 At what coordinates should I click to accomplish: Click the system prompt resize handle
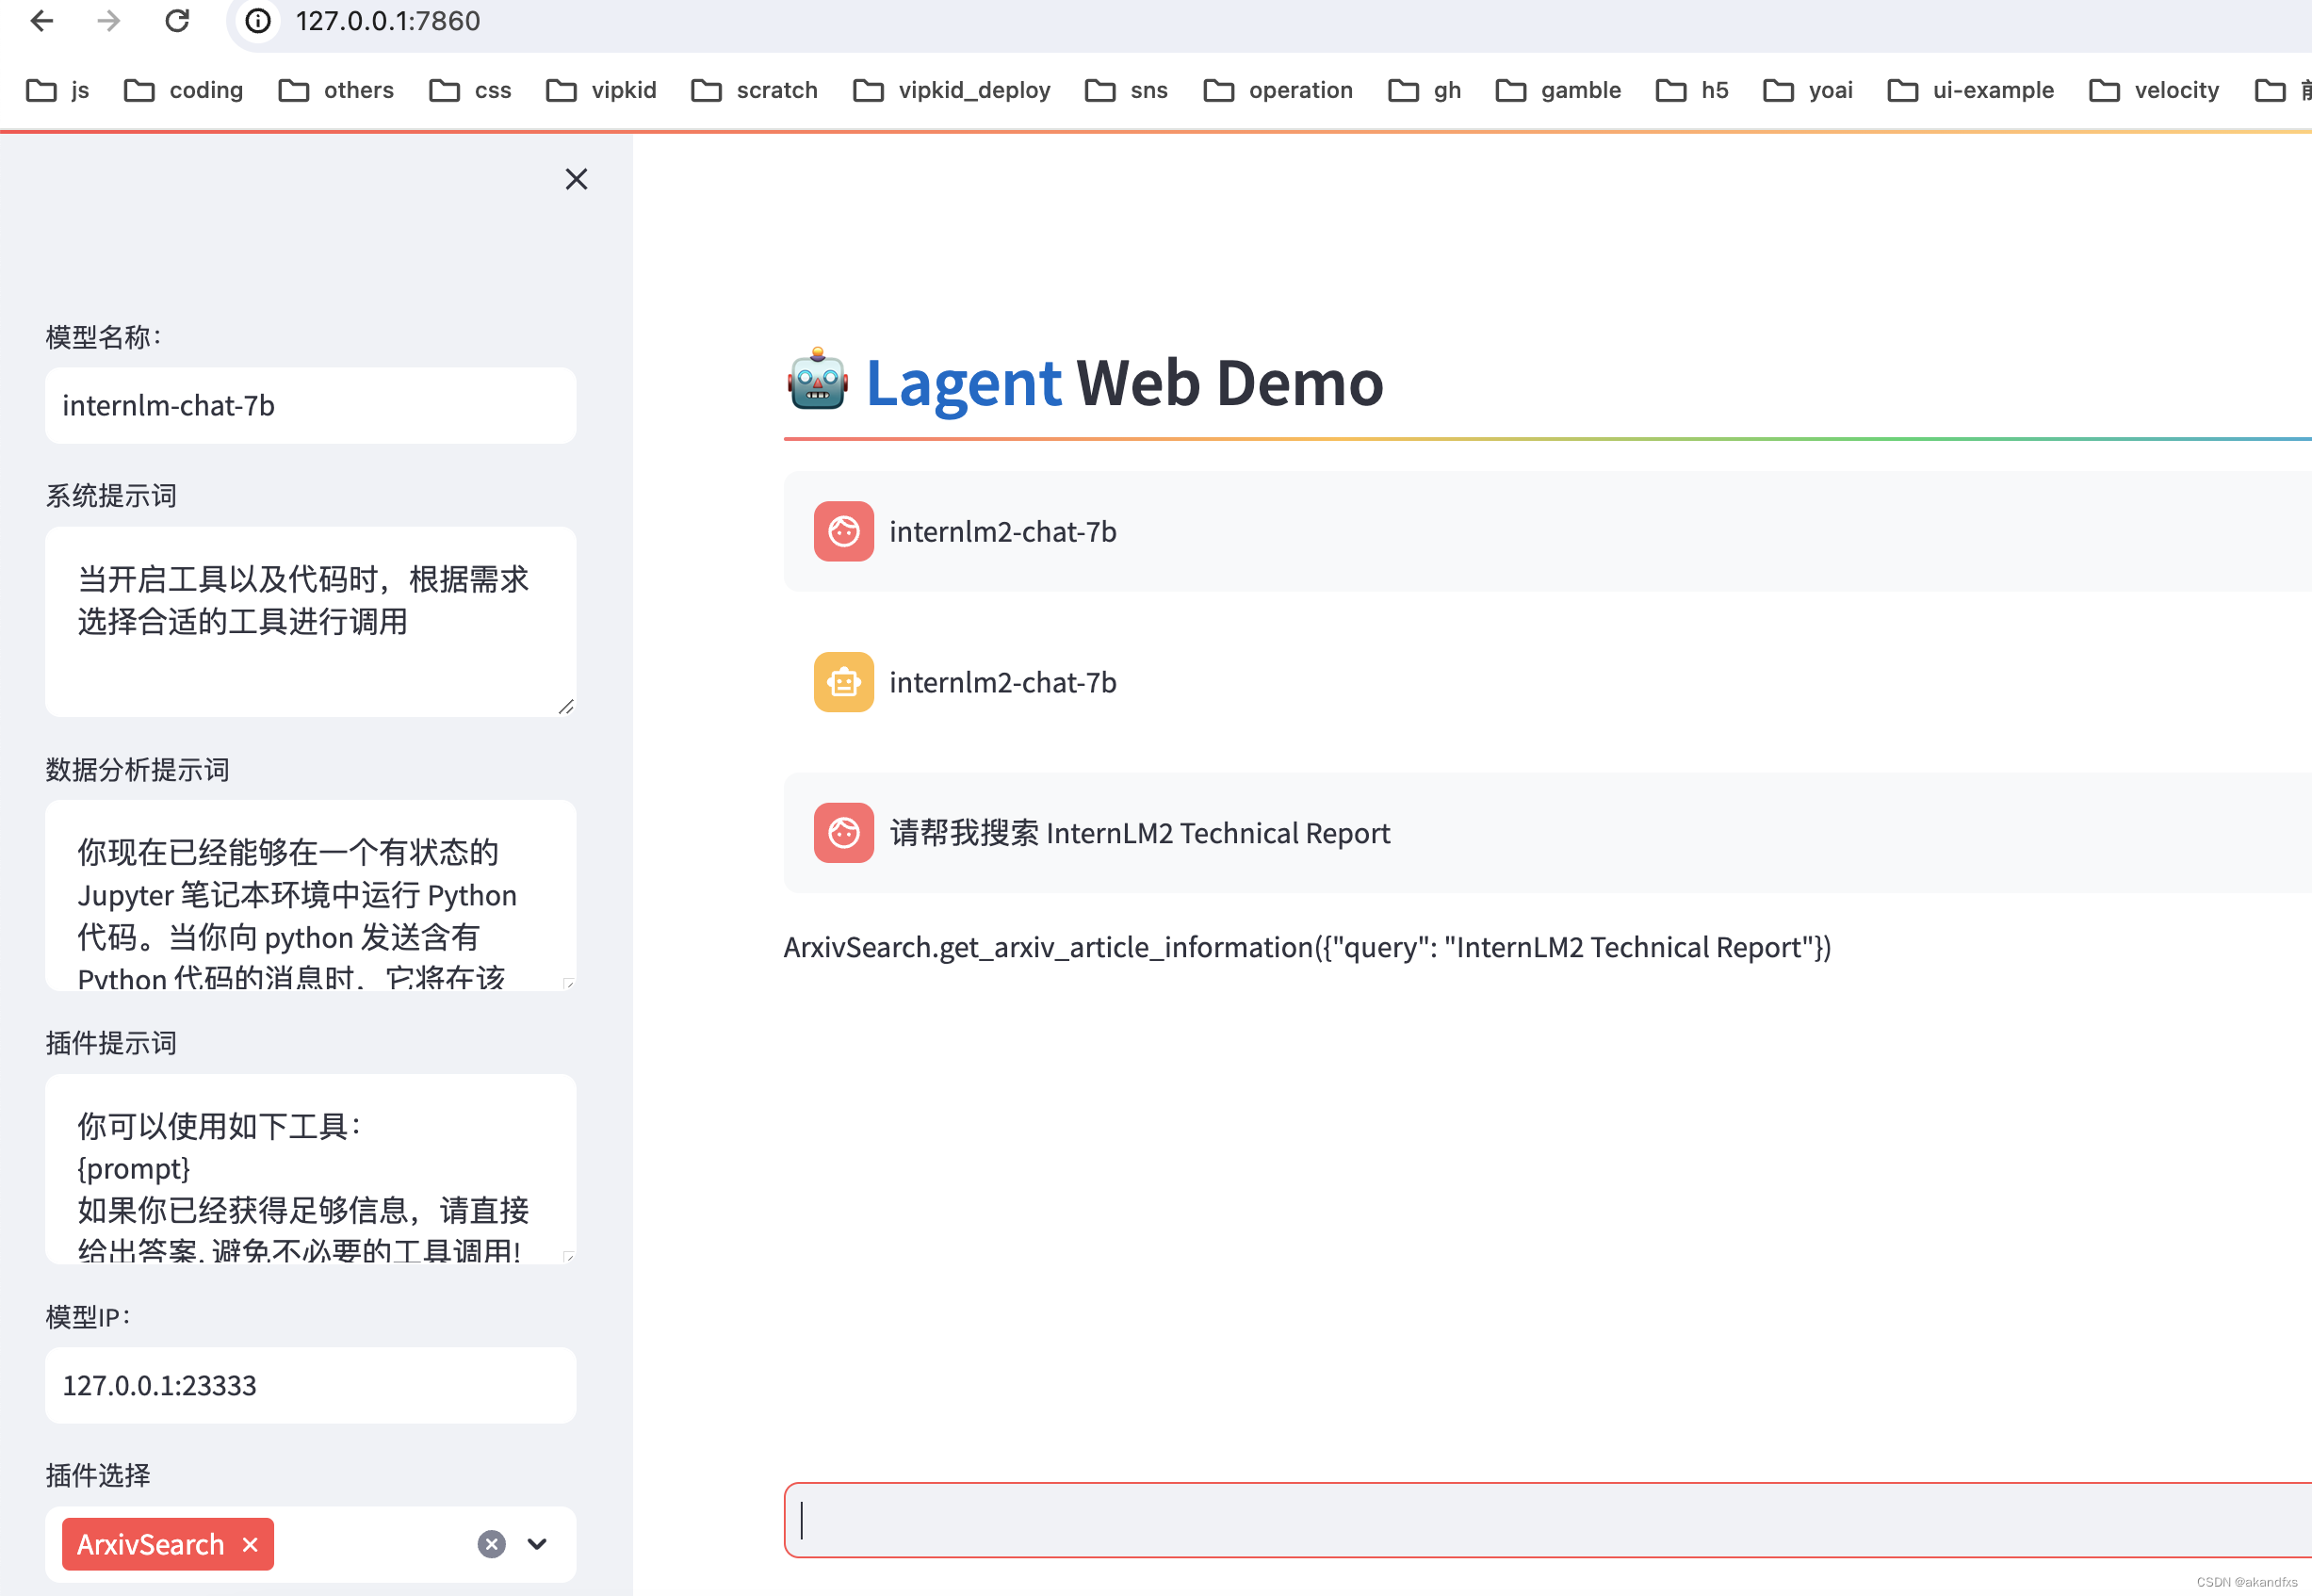tap(566, 706)
